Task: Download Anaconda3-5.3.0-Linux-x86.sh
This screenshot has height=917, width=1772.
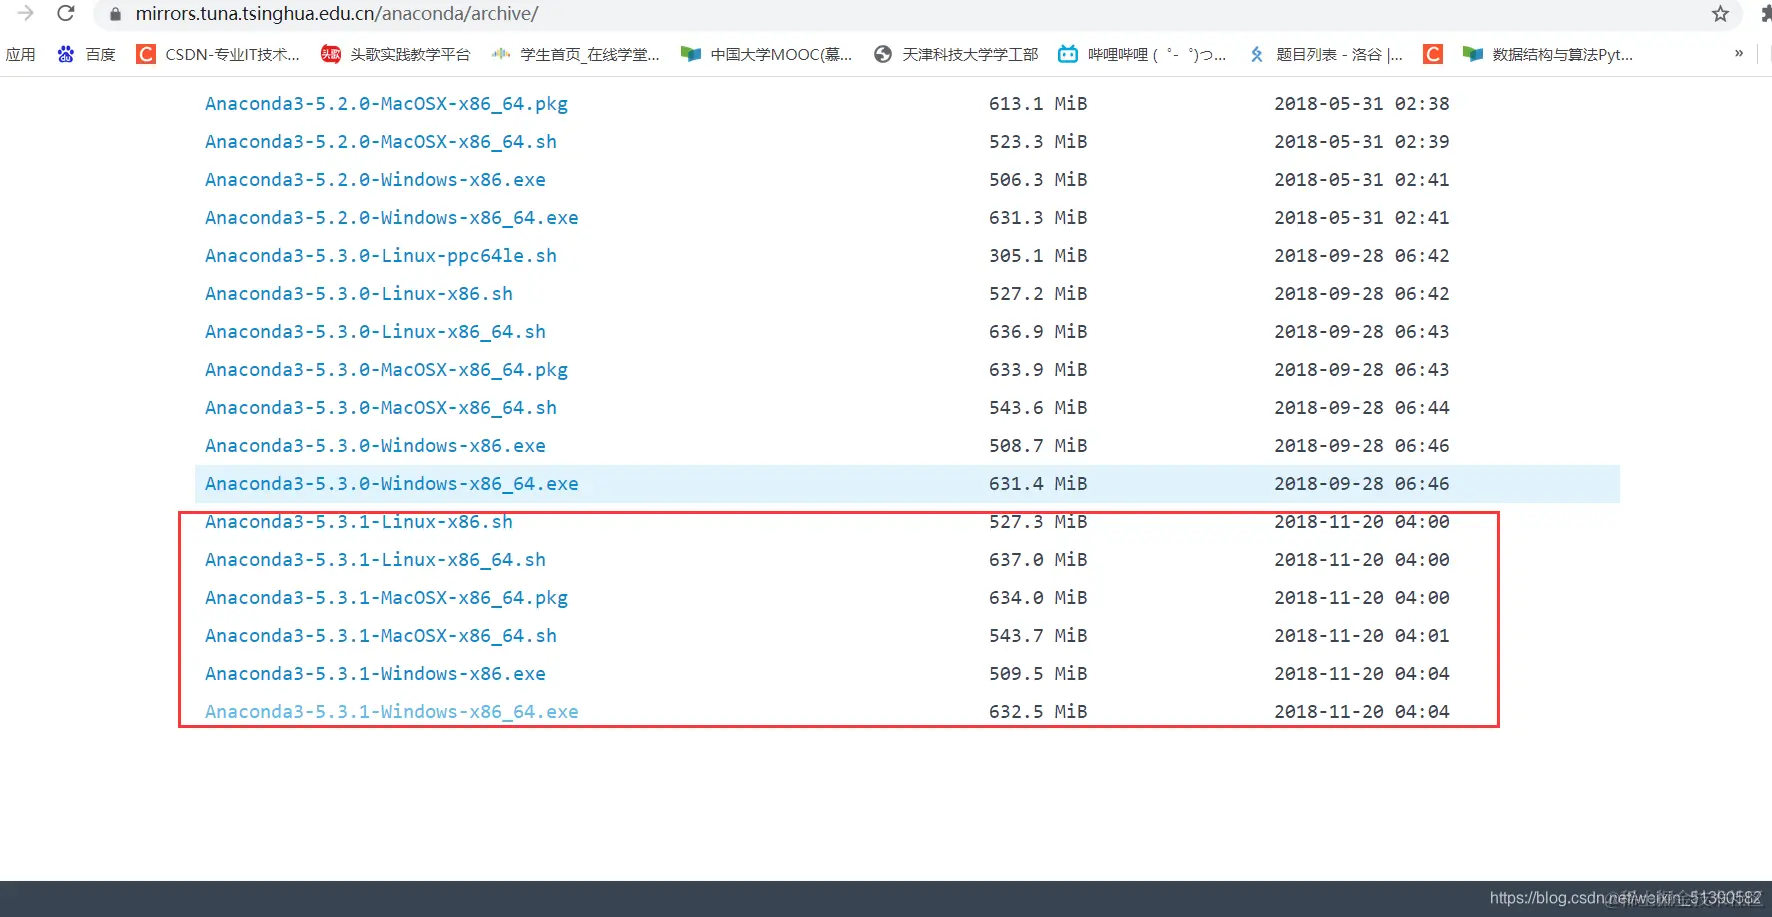Action: coord(359,294)
